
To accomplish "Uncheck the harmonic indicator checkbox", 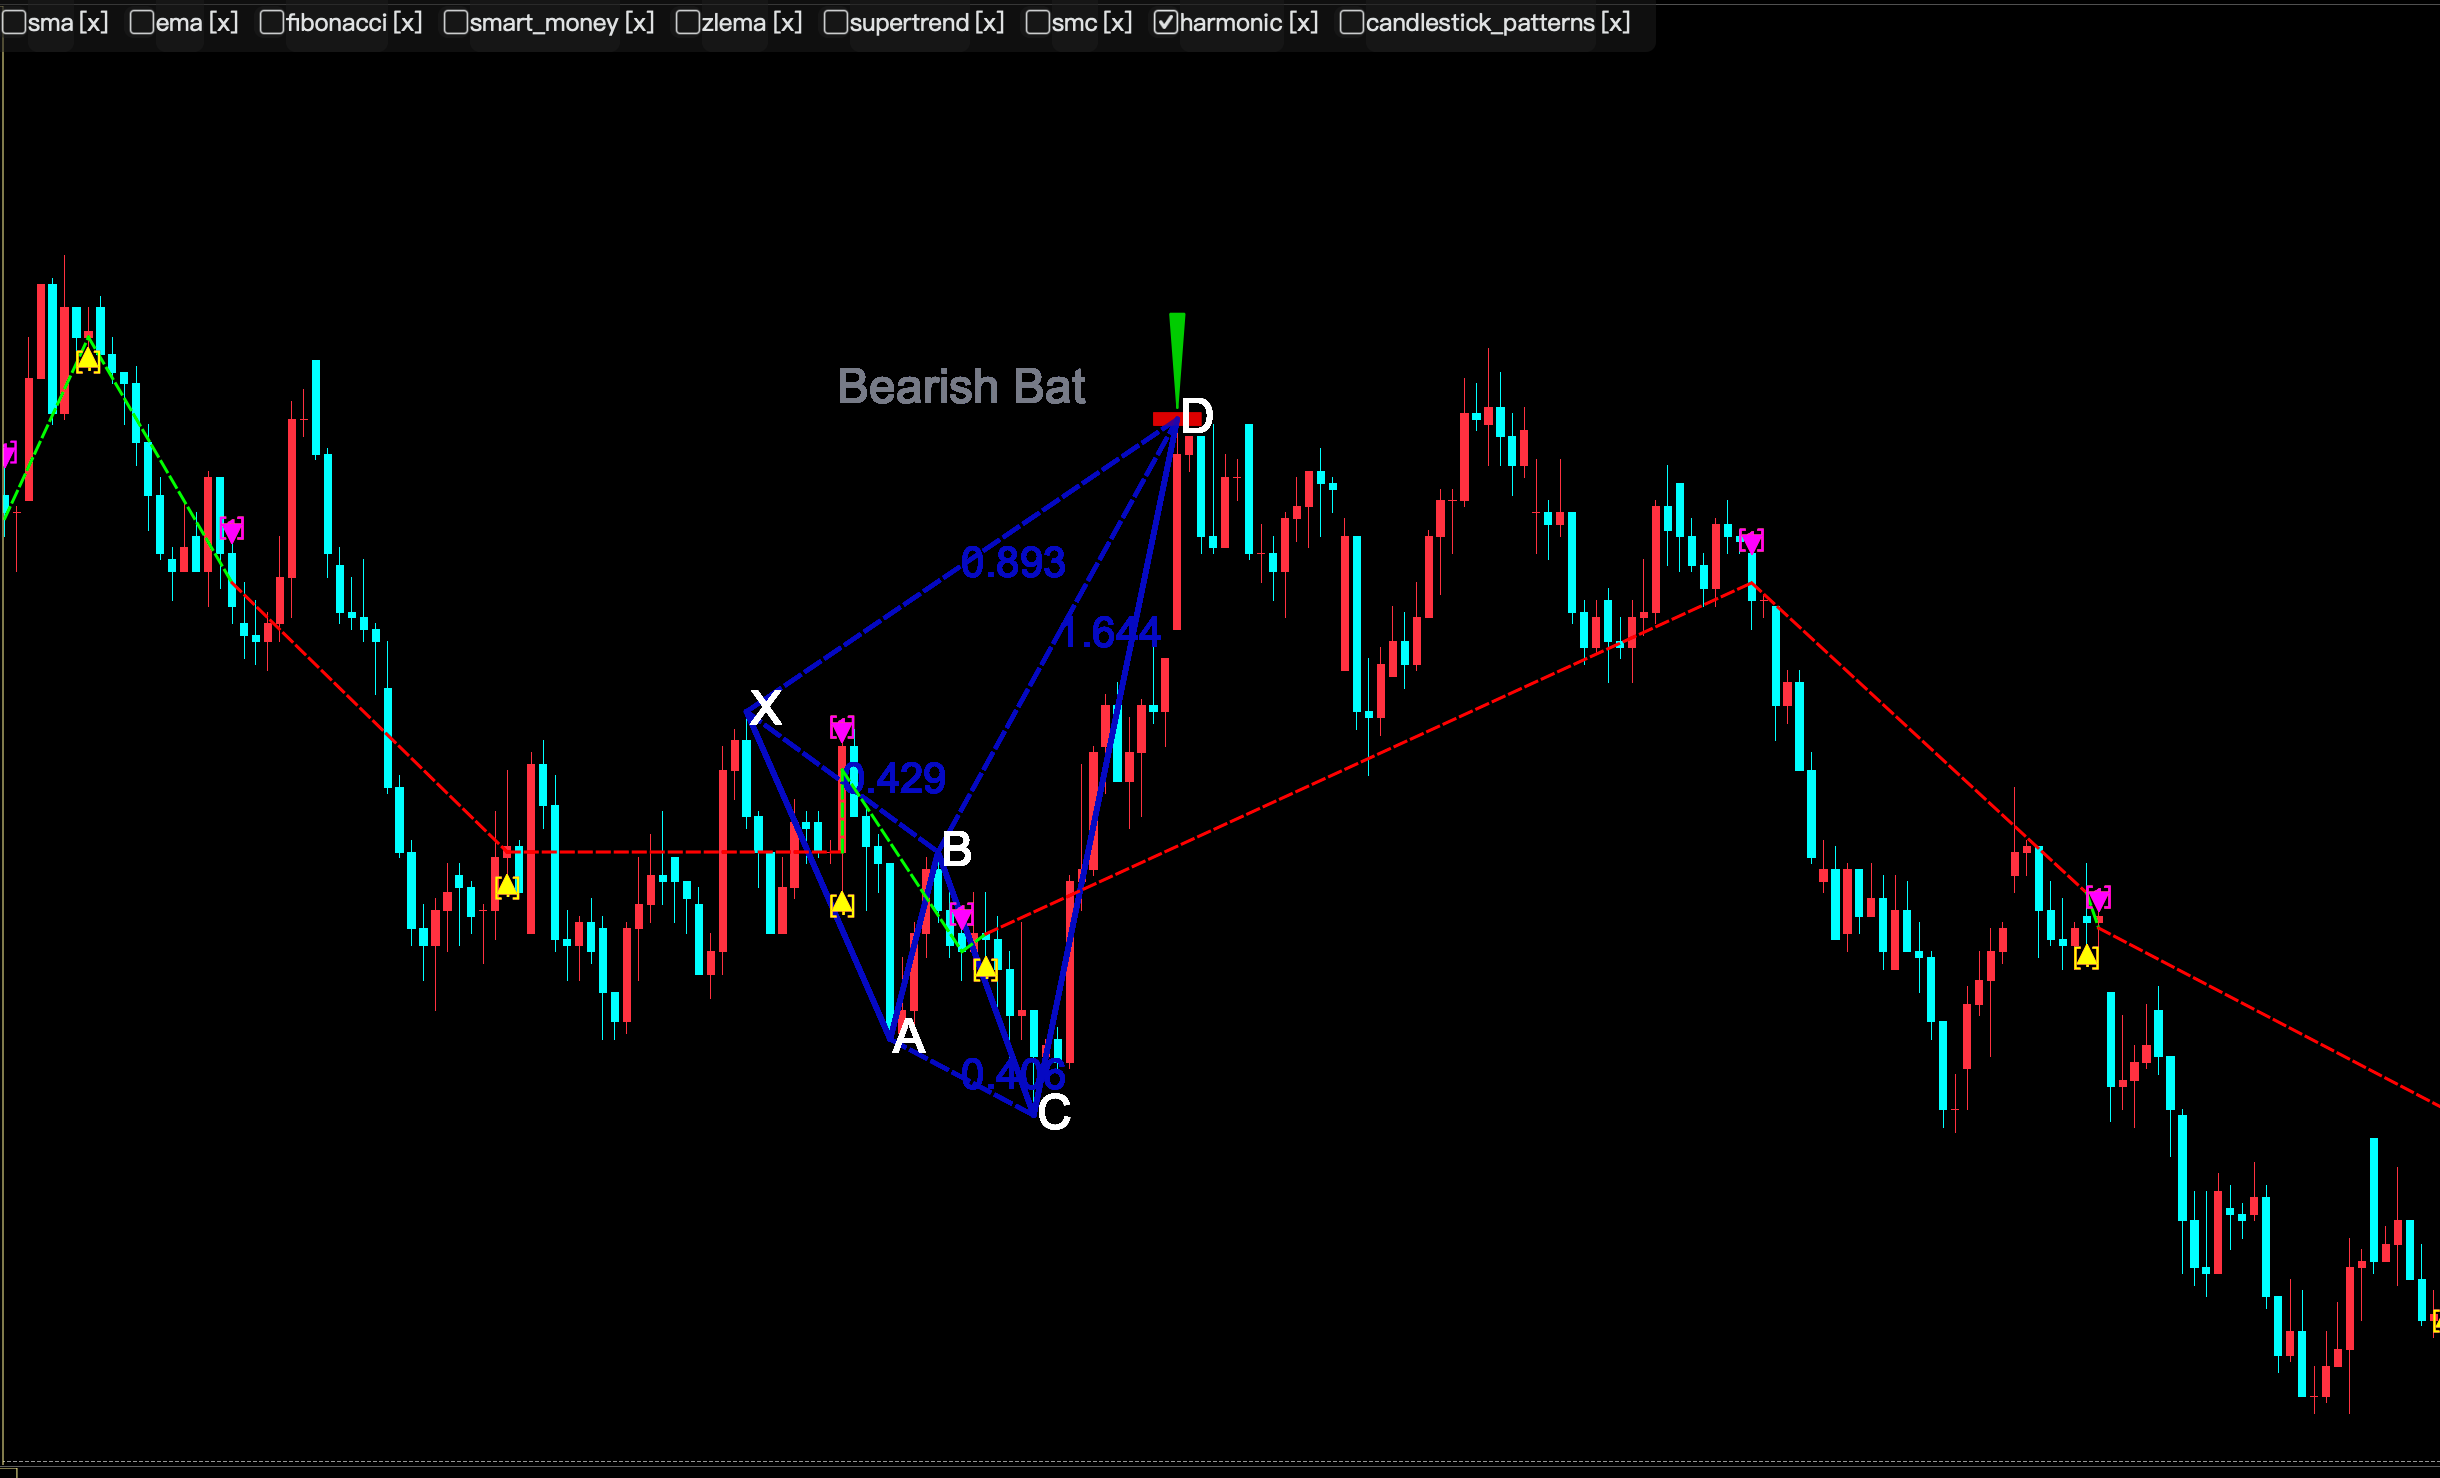I will (1165, 22).
